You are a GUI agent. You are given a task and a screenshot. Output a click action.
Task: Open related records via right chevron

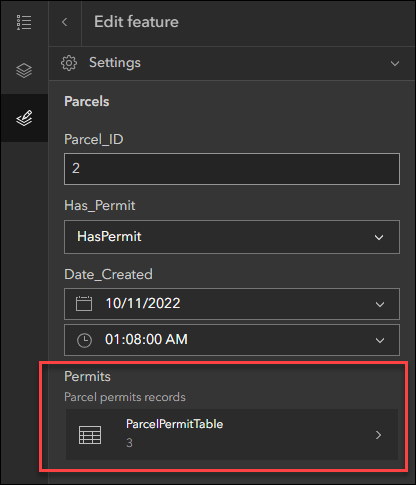tap(378, 435)
